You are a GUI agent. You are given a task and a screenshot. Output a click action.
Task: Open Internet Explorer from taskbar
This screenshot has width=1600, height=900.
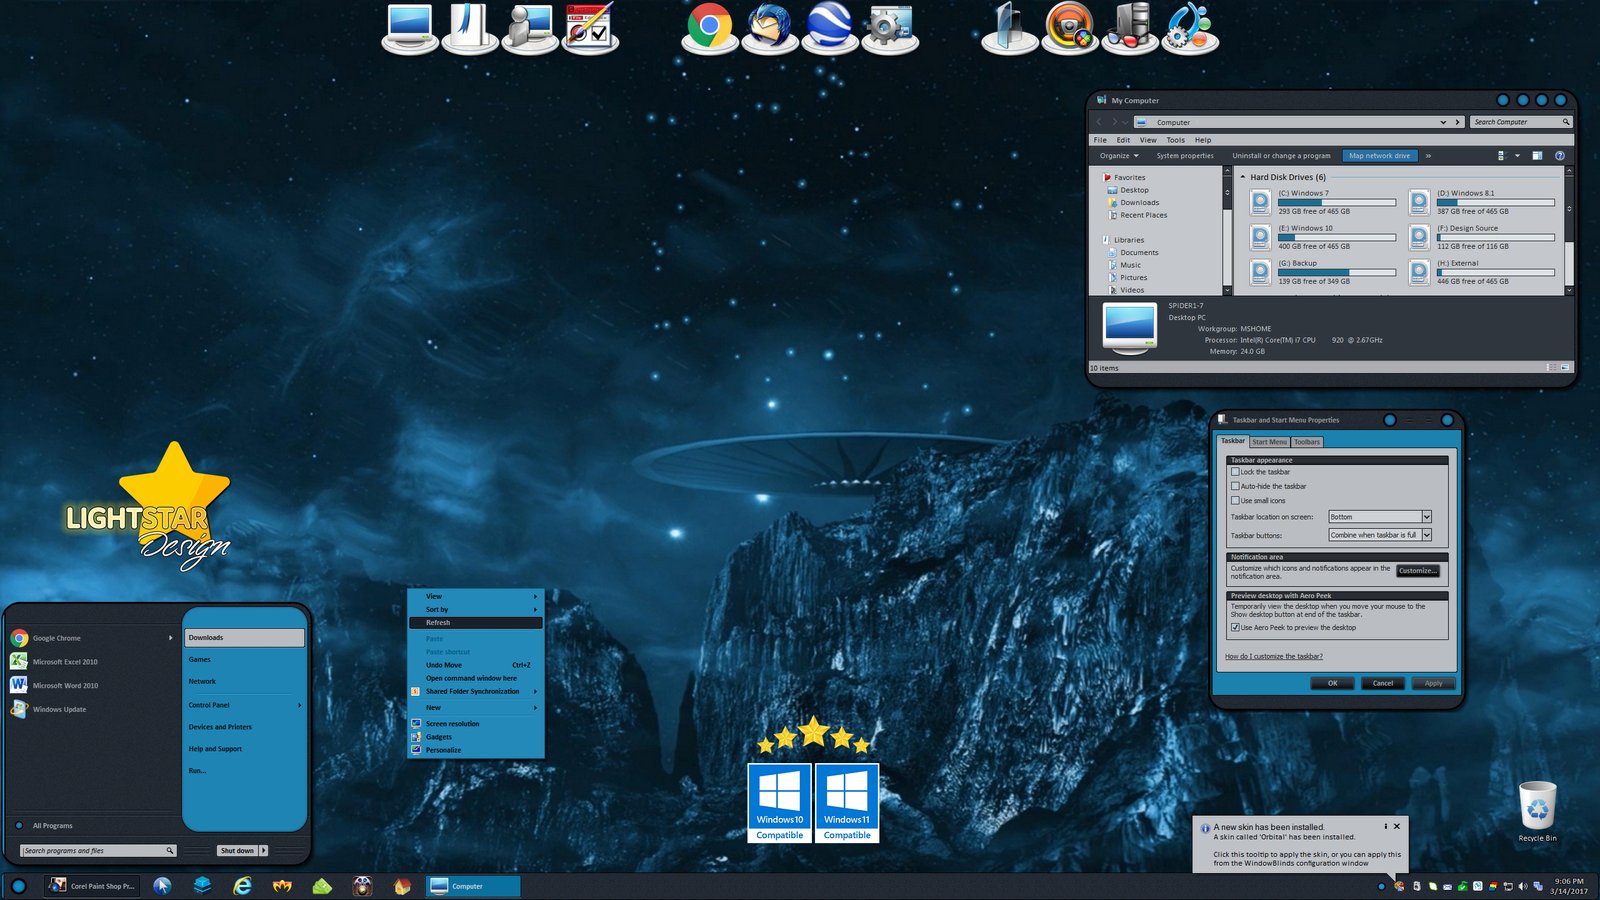[x=242, y=886]
